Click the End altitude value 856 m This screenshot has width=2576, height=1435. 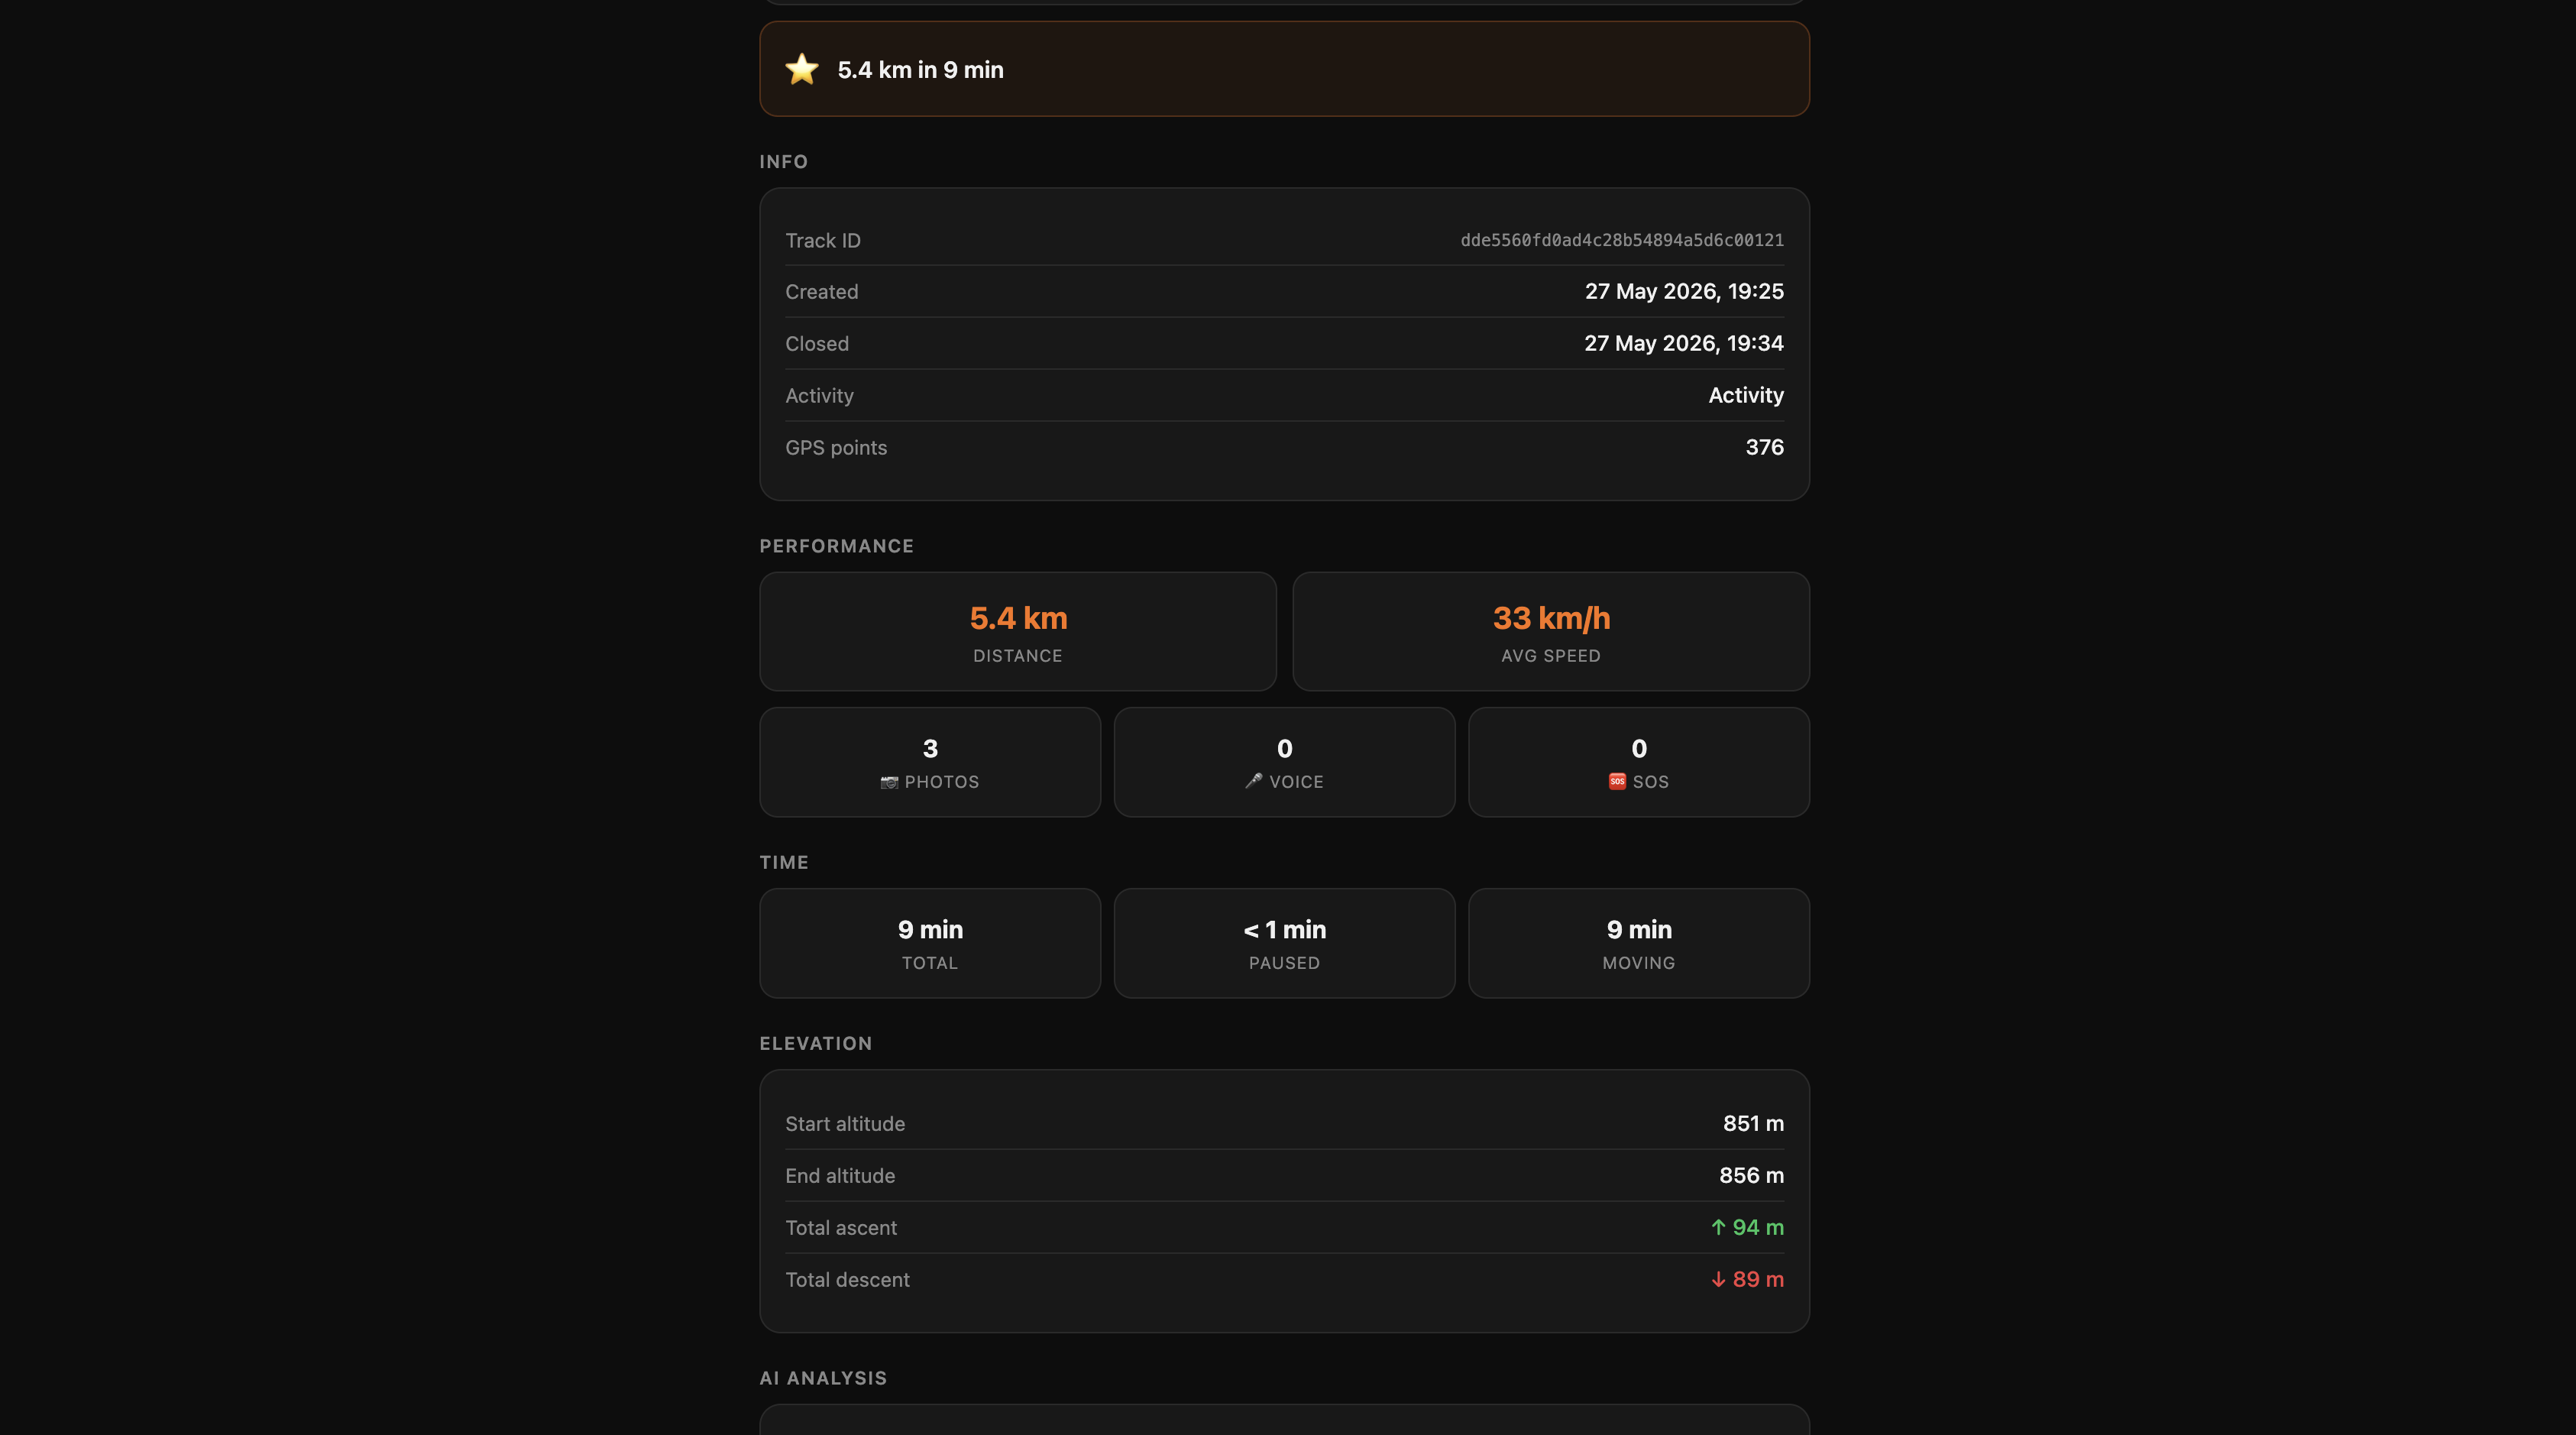pyautogui.click(x=1751, y=1175)
